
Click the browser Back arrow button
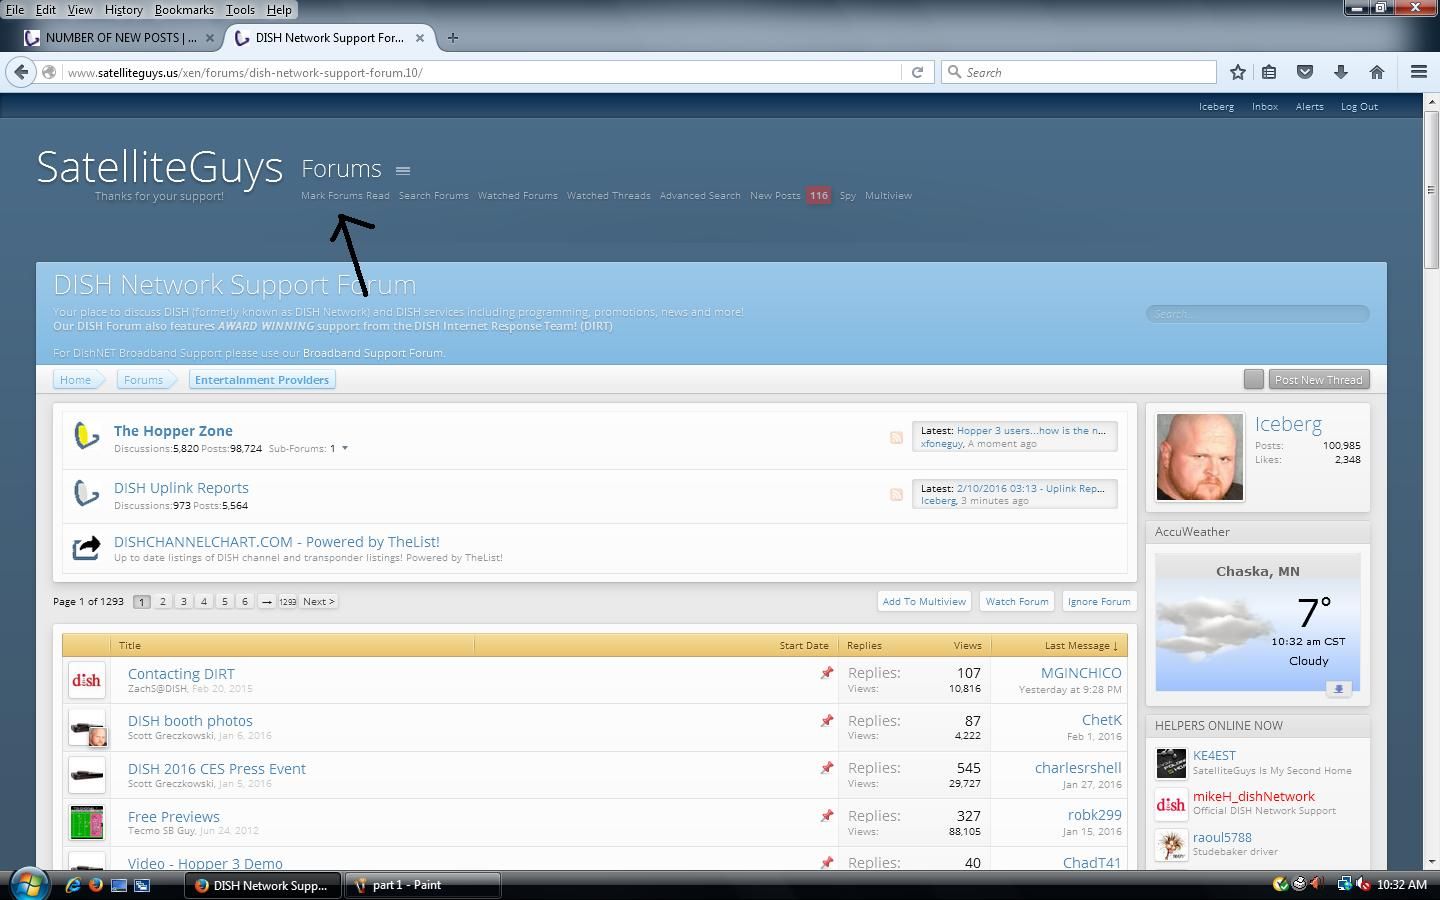pyautogui.click(x=21, y=72)
